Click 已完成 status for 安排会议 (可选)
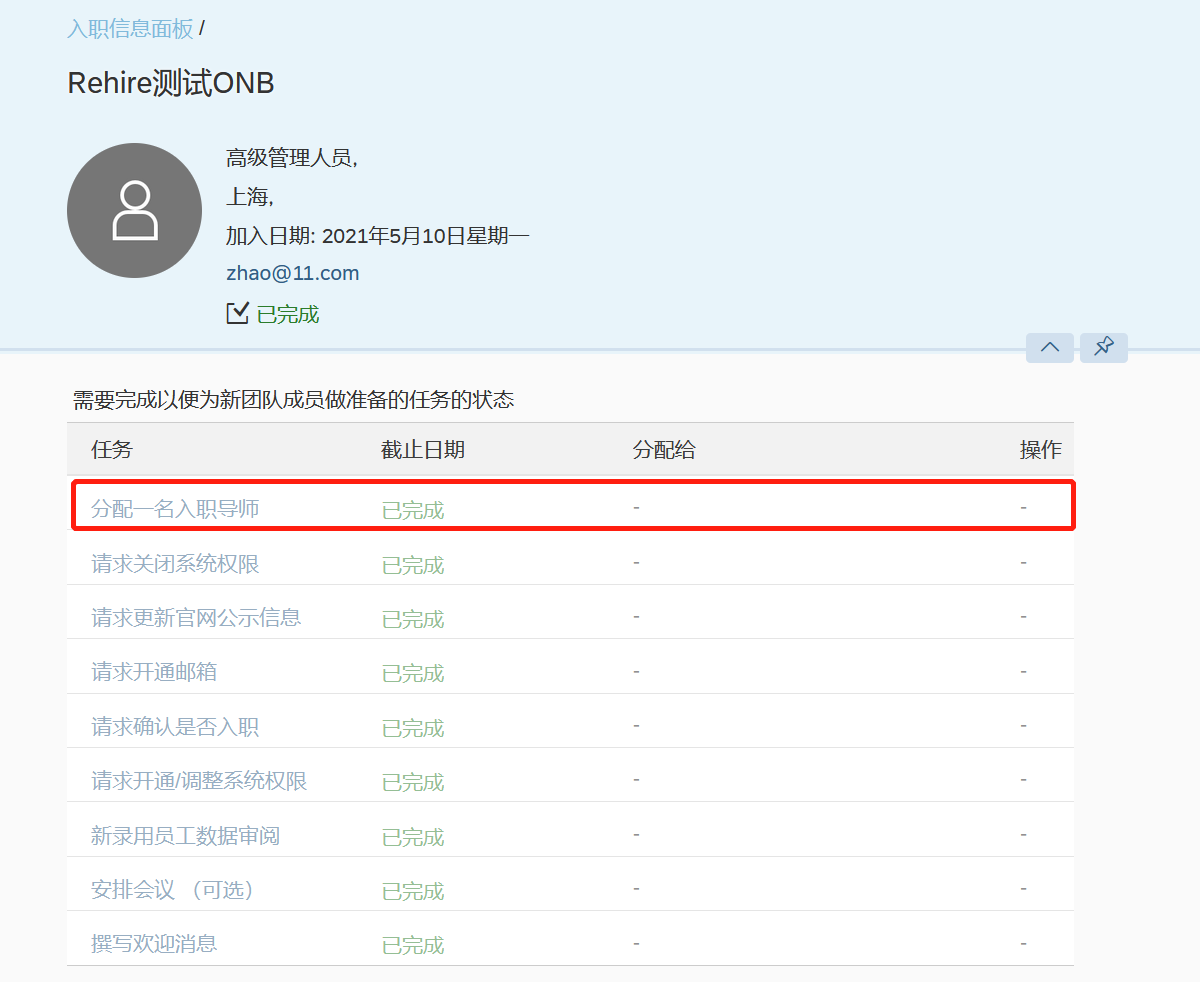1200x982 pixels. [x=413, y=891]
